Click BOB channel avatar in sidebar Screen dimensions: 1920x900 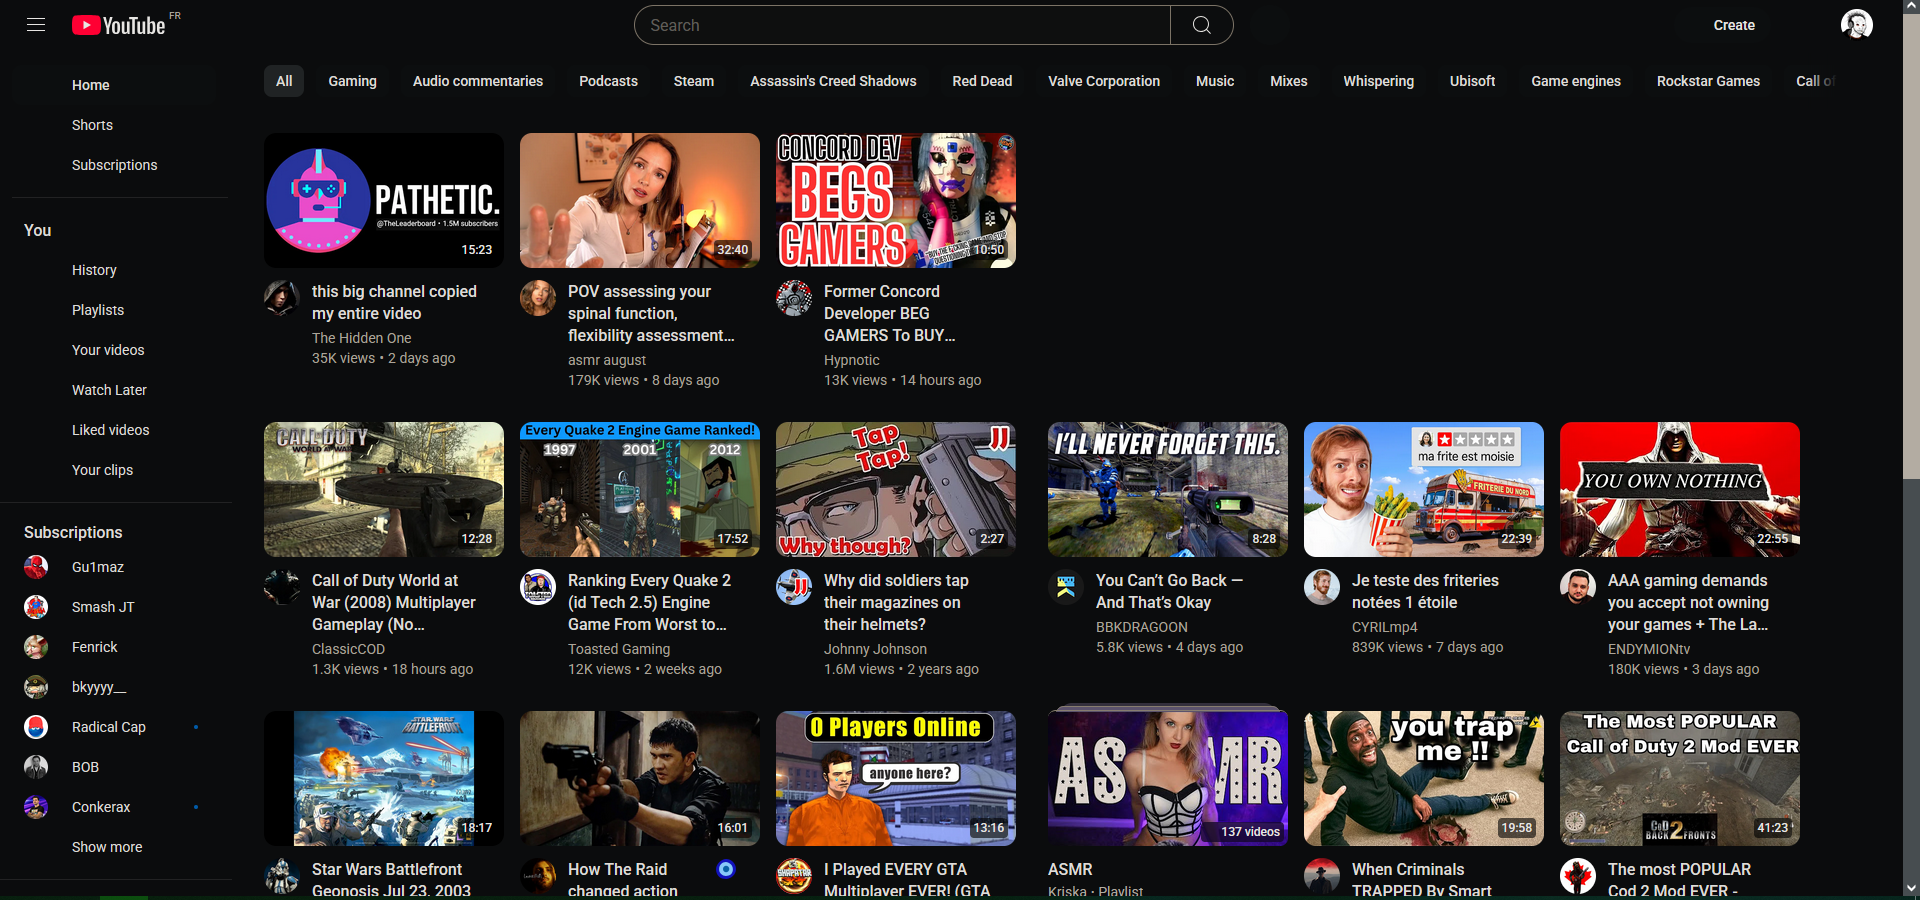36,767
